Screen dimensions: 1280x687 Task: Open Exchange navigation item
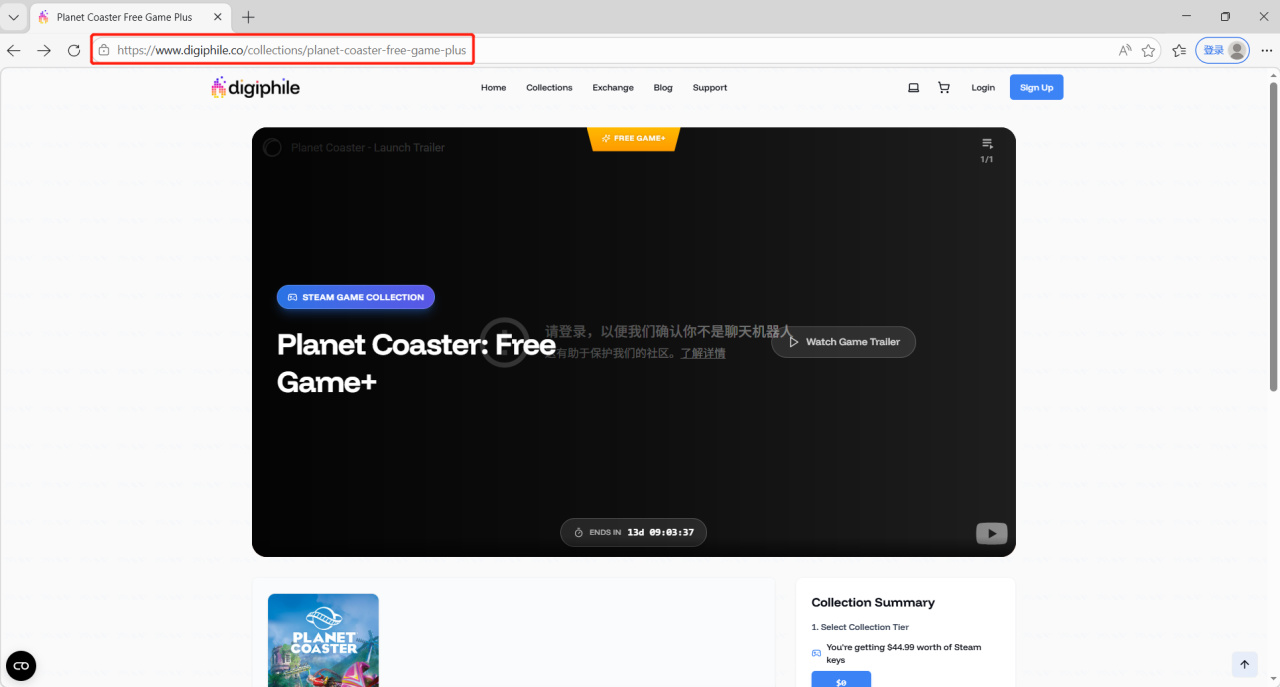point(613,88)
